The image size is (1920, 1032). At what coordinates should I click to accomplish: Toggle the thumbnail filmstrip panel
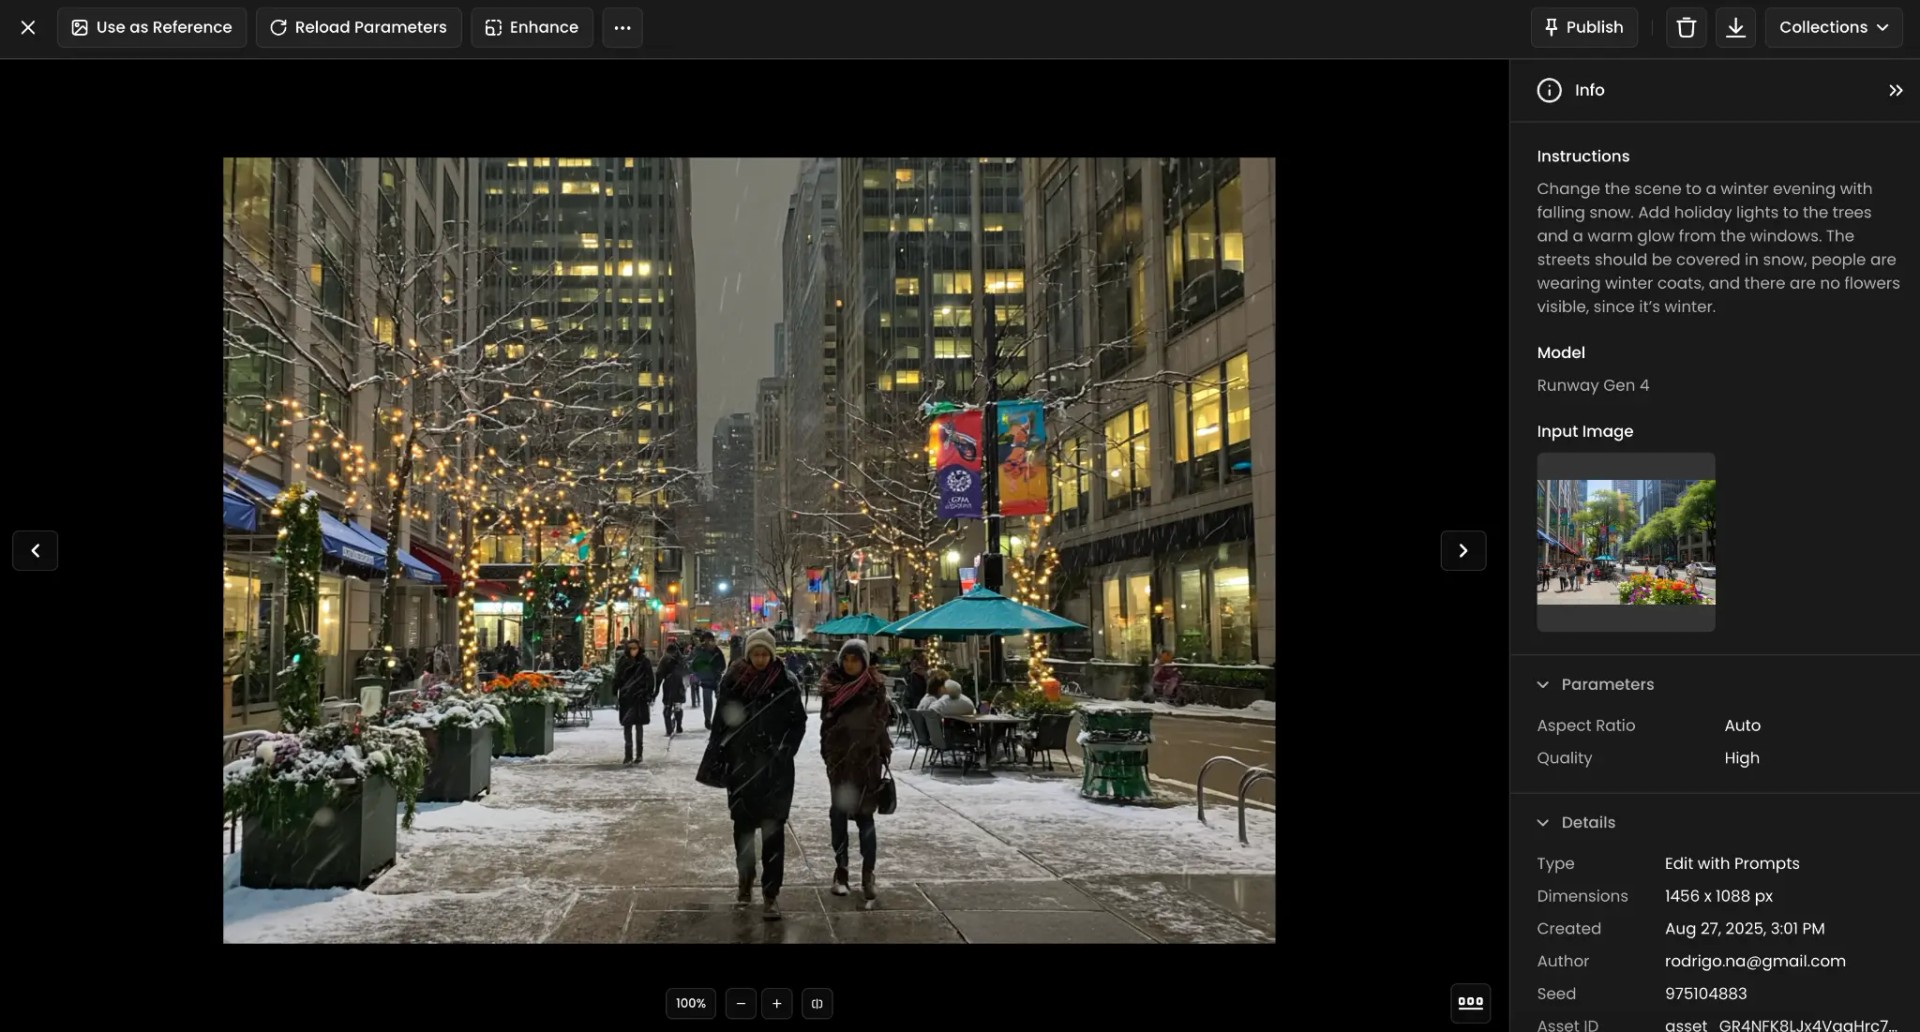pos(1470,1002)
